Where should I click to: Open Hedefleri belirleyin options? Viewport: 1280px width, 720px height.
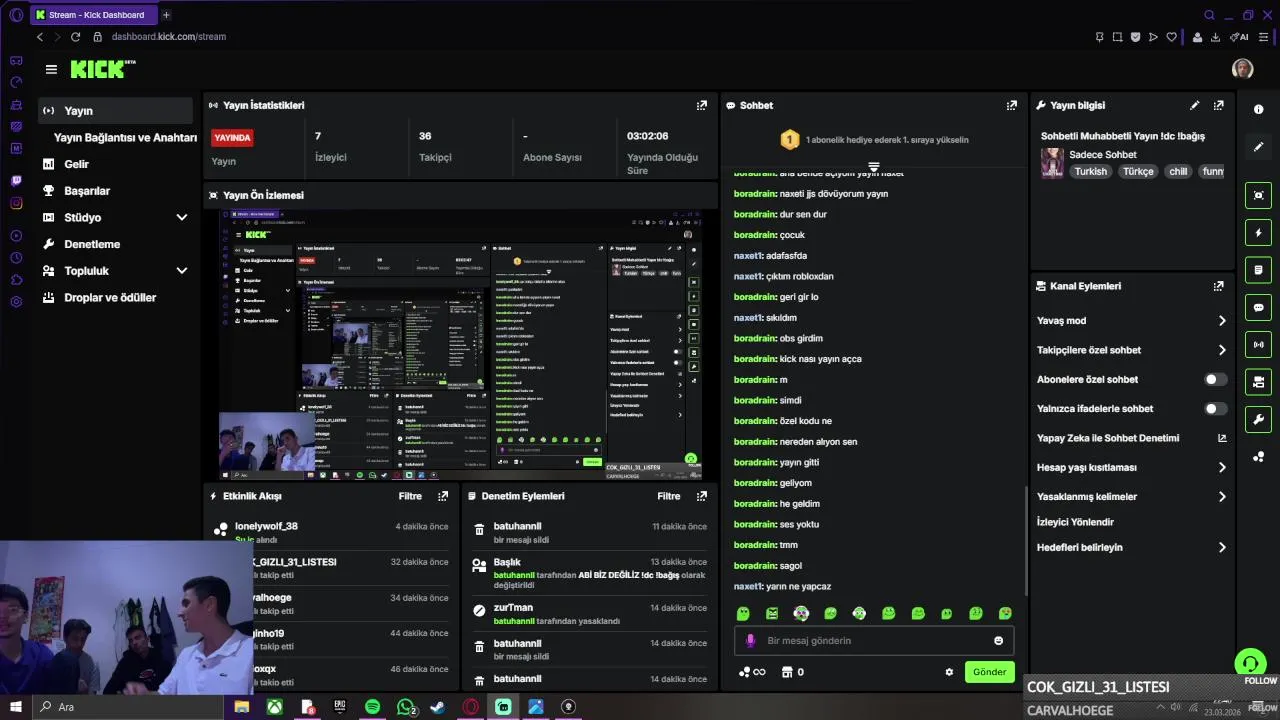pos(1131,548)
